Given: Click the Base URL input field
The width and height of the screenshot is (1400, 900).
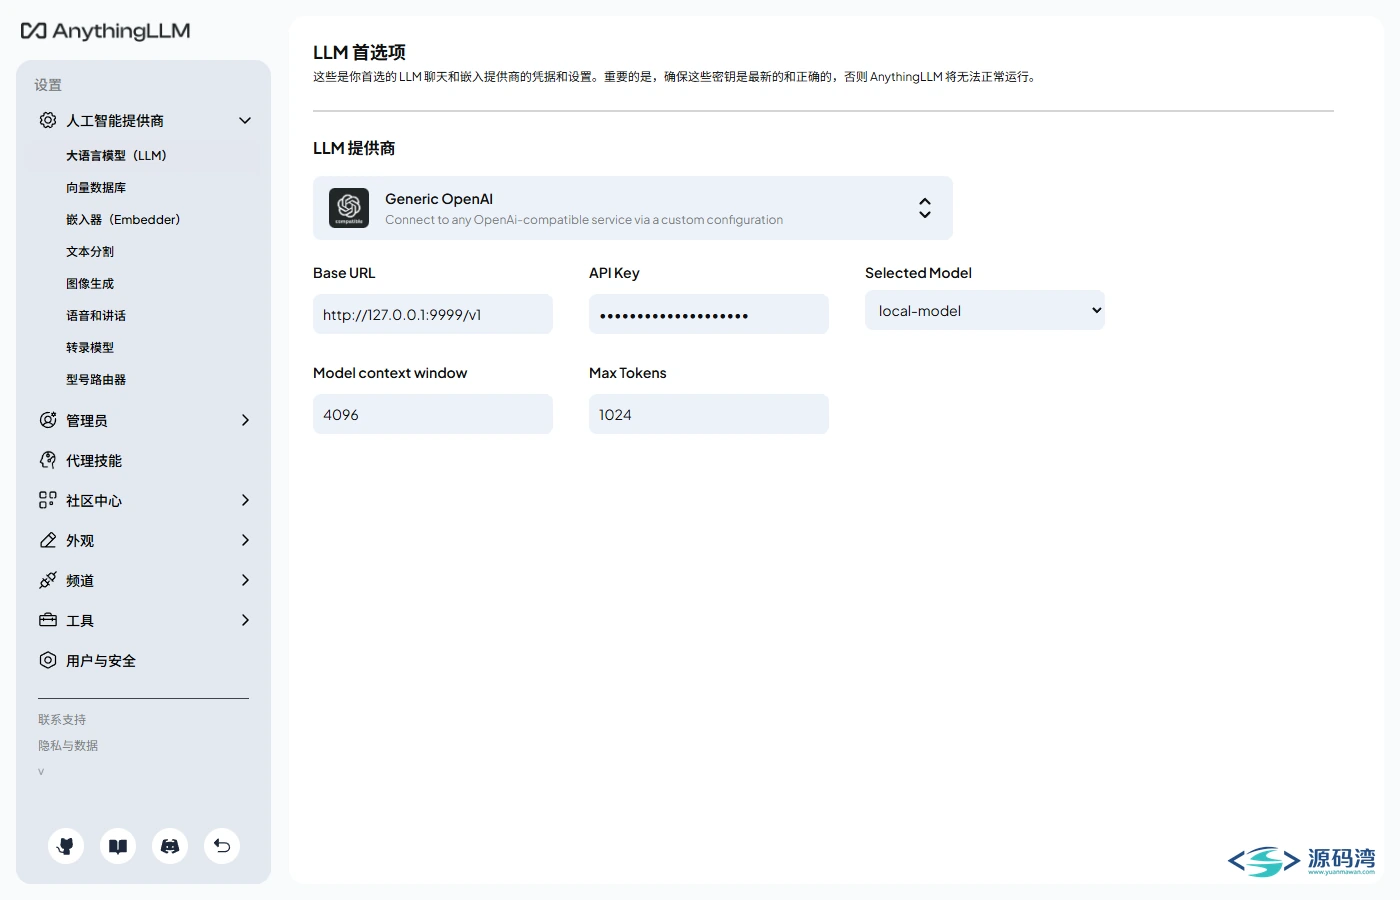Looking at the screenshot, I should 433,314.
